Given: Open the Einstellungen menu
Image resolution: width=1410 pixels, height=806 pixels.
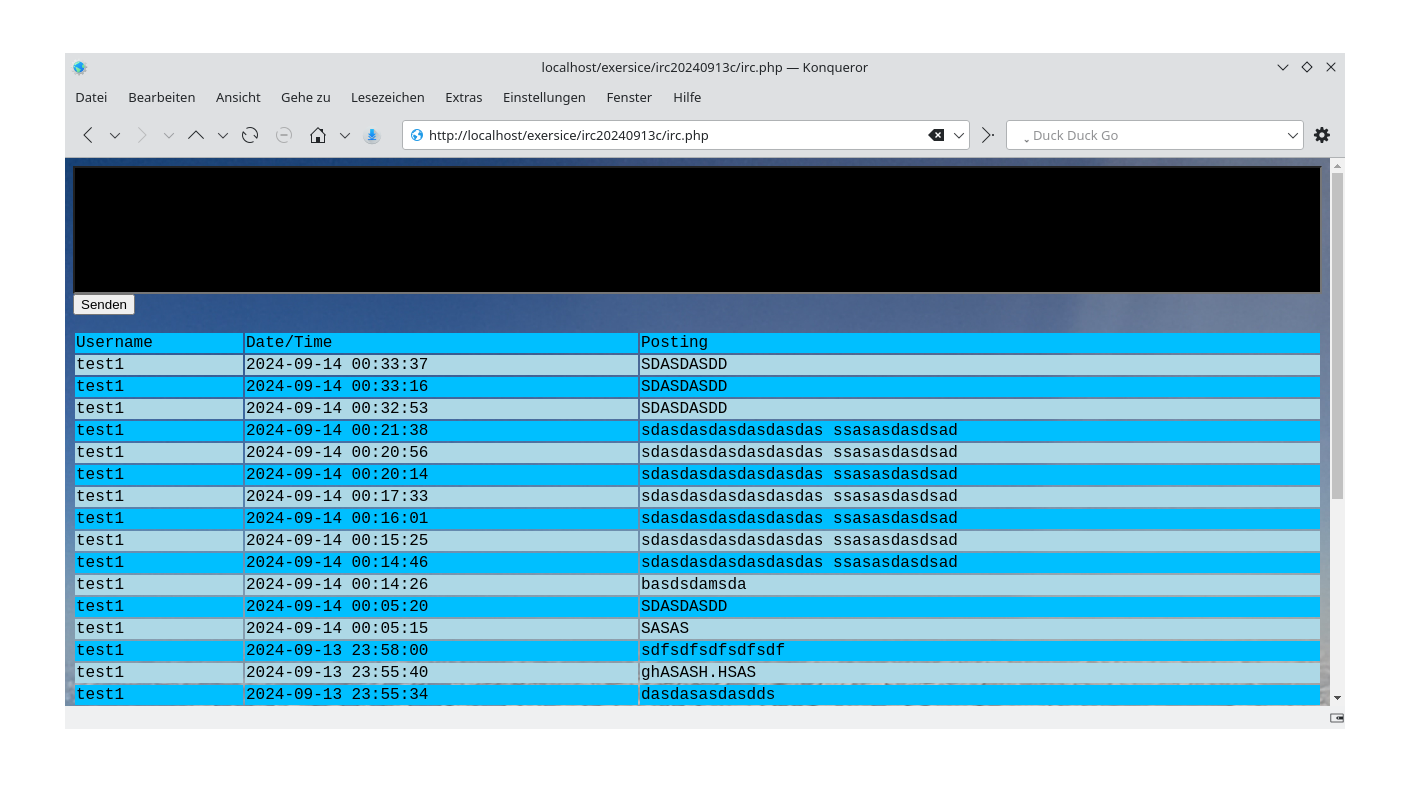Looking at the screenshot, I should [x=544, y=97].
